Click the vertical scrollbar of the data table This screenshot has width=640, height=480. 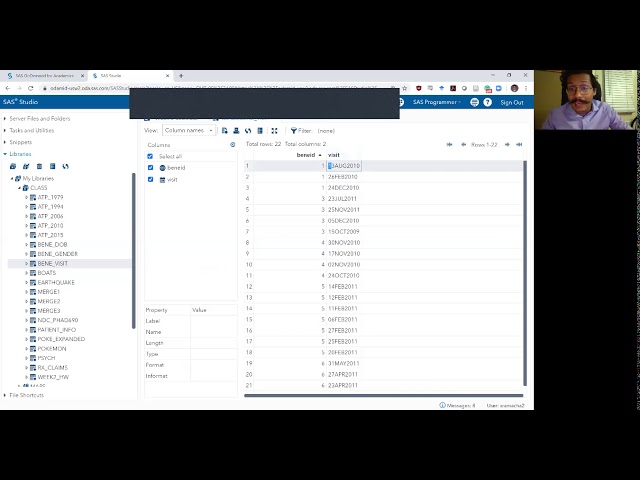[x=525, y=273]
